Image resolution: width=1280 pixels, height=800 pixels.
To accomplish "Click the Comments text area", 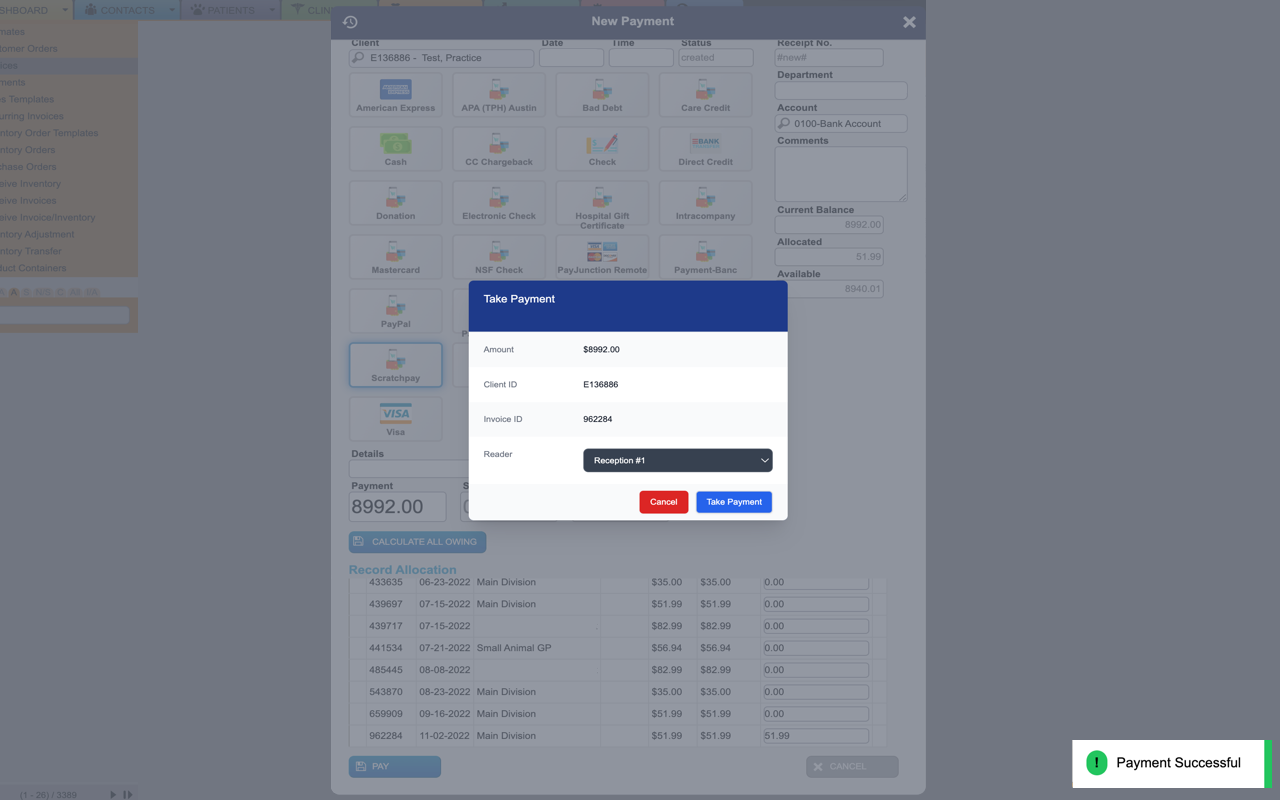I will pyautogui.click(x=841, y=174).
